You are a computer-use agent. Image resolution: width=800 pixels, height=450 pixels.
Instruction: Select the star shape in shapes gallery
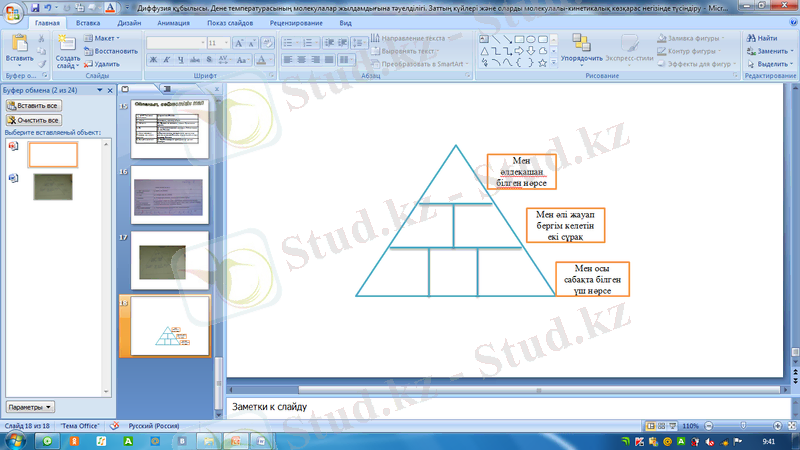point(541,62)
